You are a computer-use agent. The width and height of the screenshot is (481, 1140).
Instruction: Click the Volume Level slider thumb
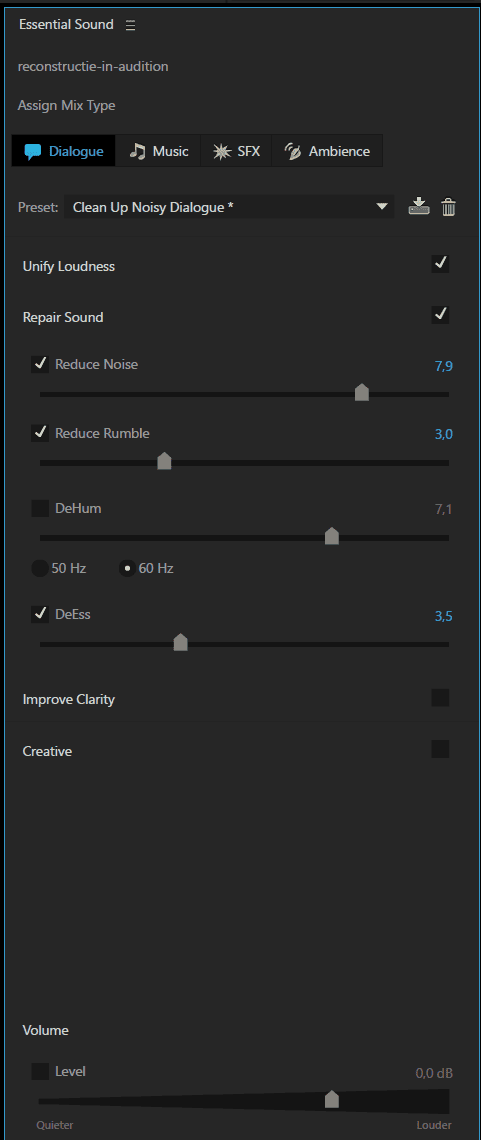[x=332, y=1099]
